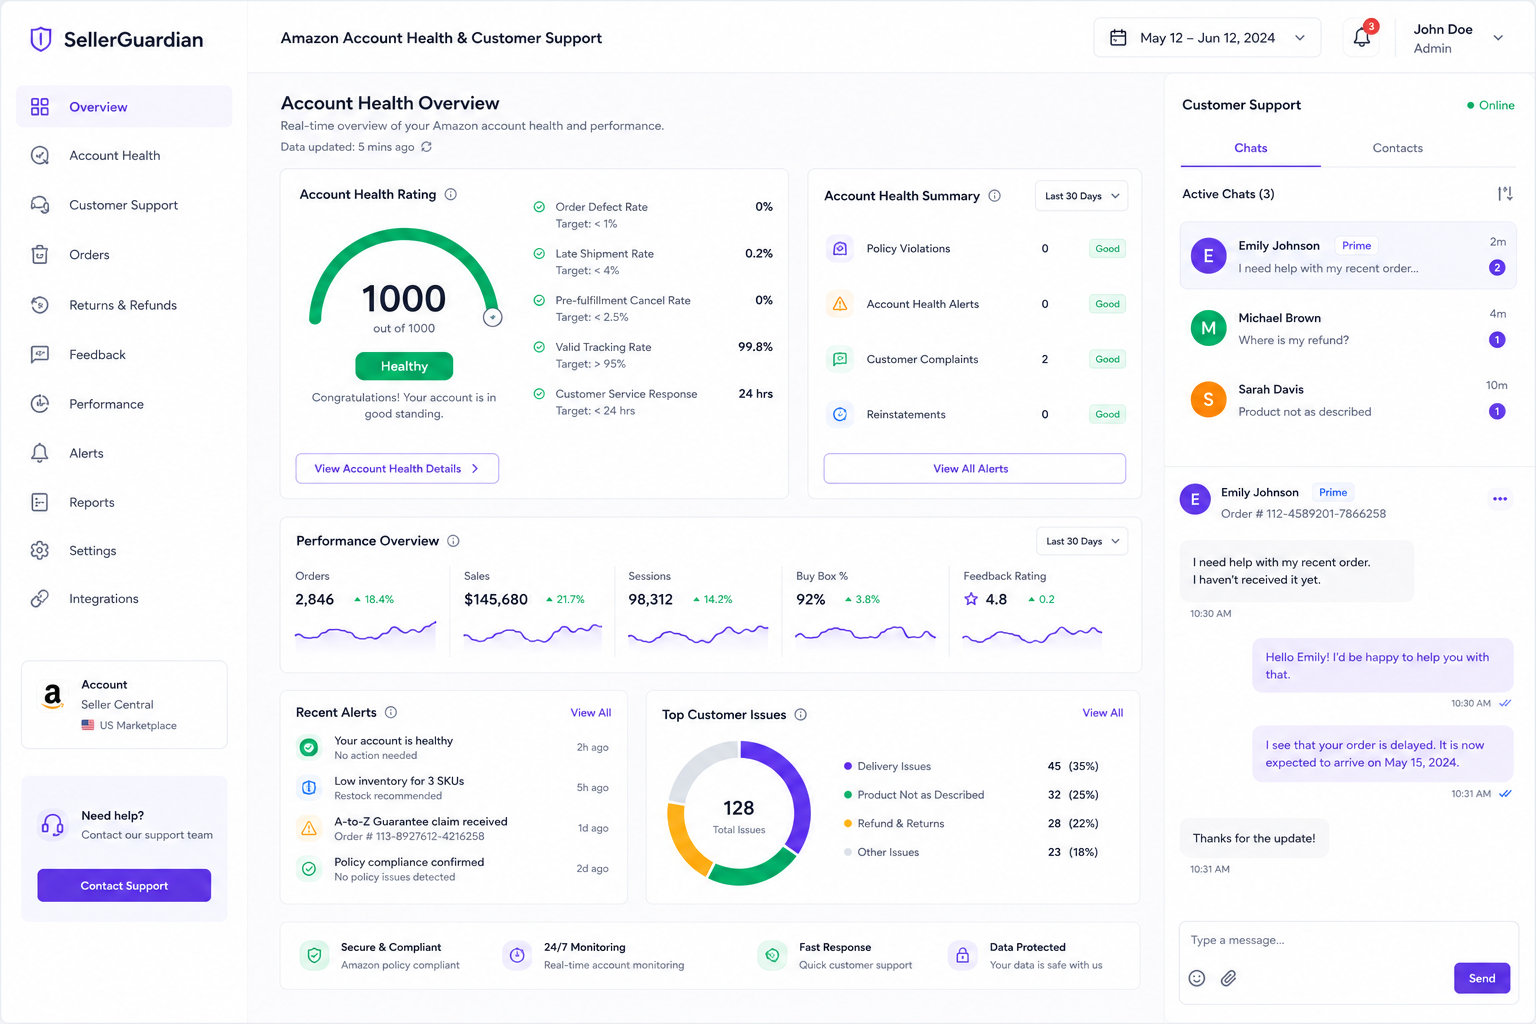Click the SellerGuardian shield logo
This screenshot has height=1024, width=1536.
click(40, 39)
